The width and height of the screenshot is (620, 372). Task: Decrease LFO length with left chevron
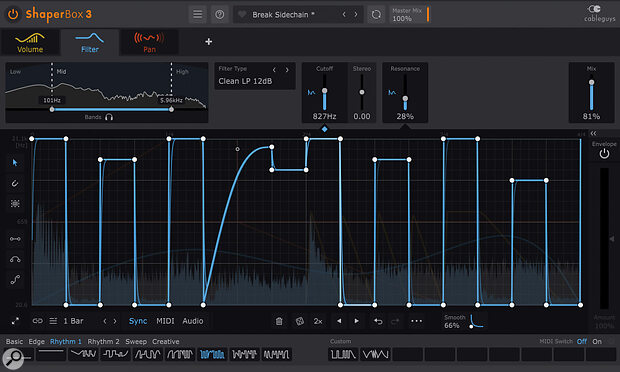click(105, 321)
